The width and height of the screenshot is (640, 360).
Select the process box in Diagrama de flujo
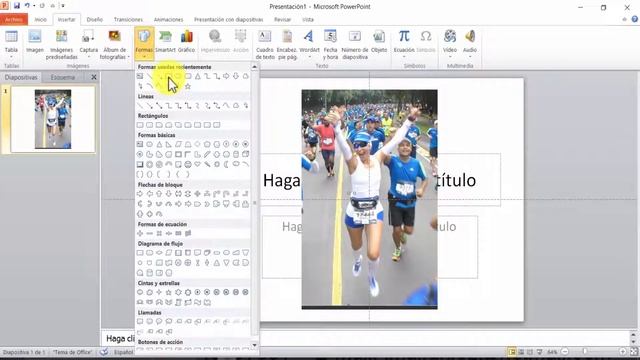(x=140, y=253)
